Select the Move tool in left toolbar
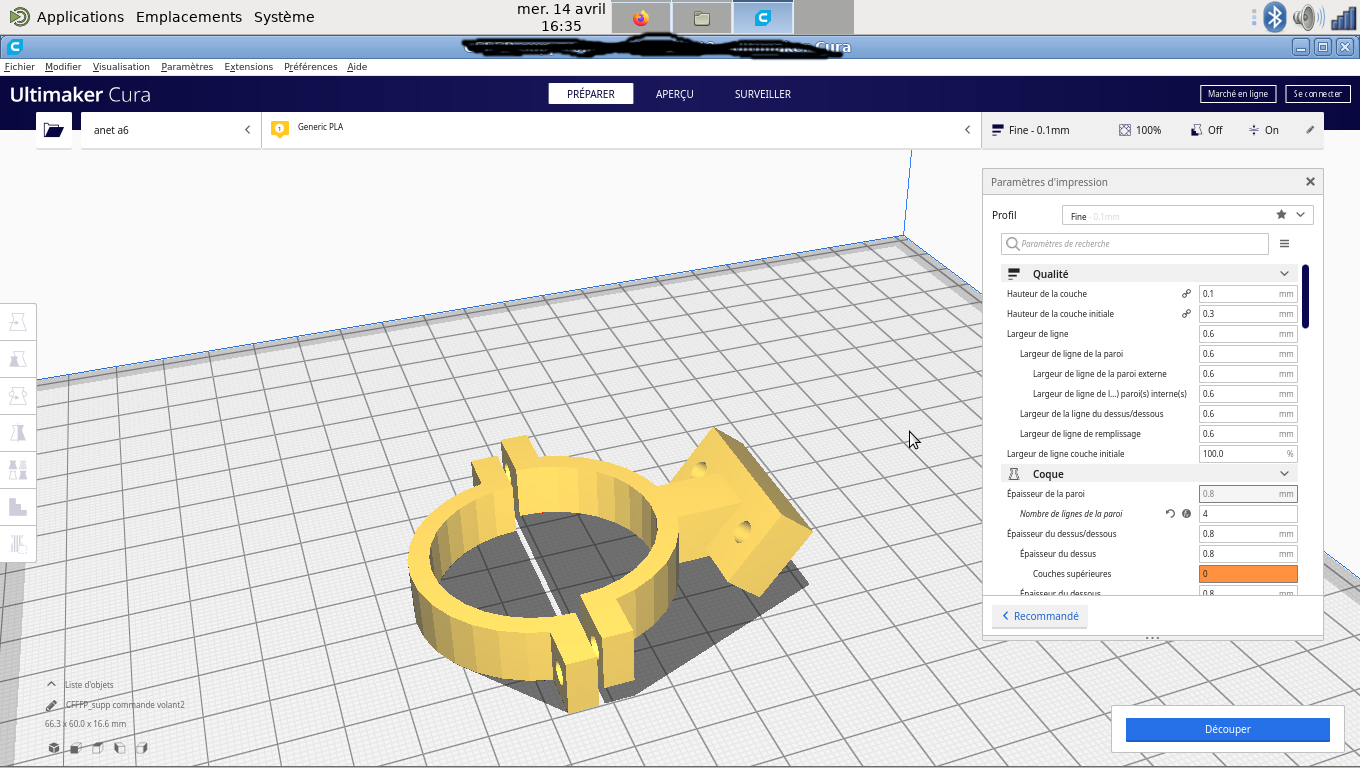The image size is (1360, 768). [18, 322]
